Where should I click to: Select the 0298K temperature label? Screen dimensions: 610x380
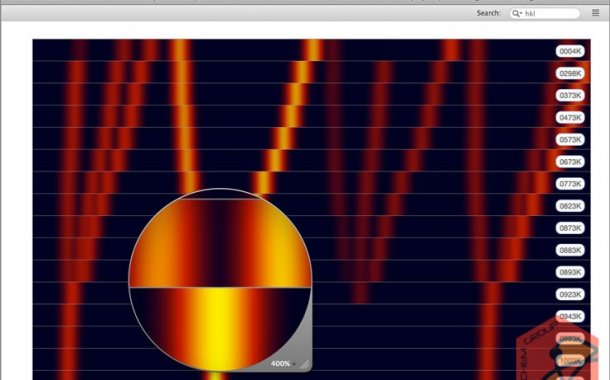coord(570,73)
